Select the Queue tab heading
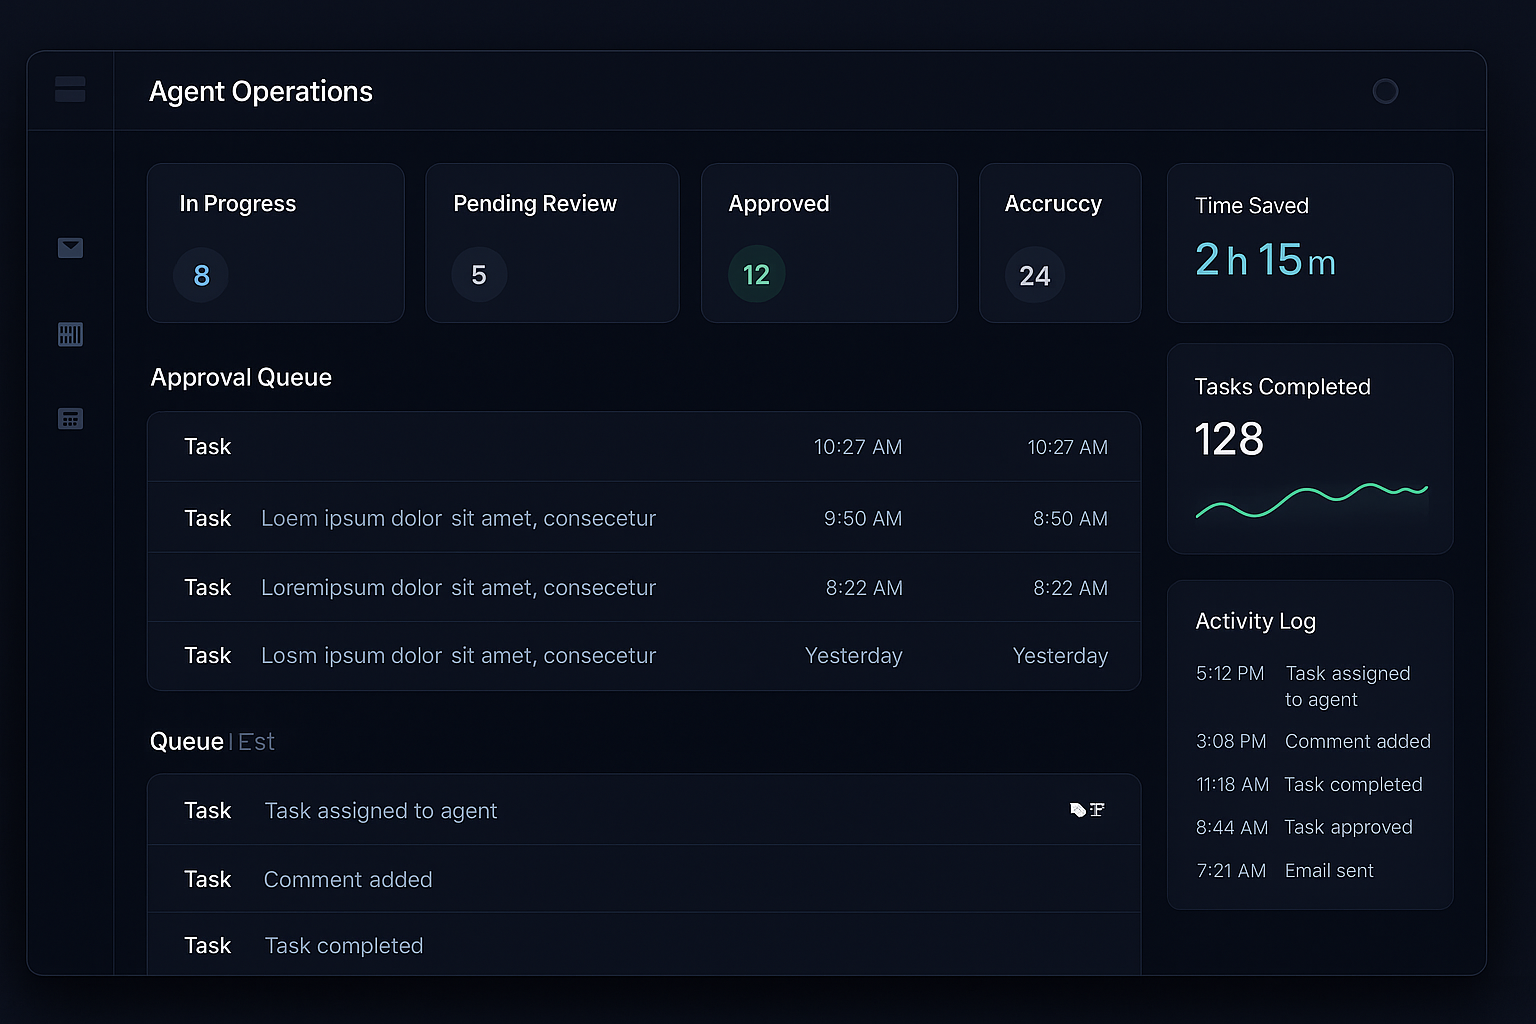Viewport: 1536px width, 1024px height. point(187,741)
